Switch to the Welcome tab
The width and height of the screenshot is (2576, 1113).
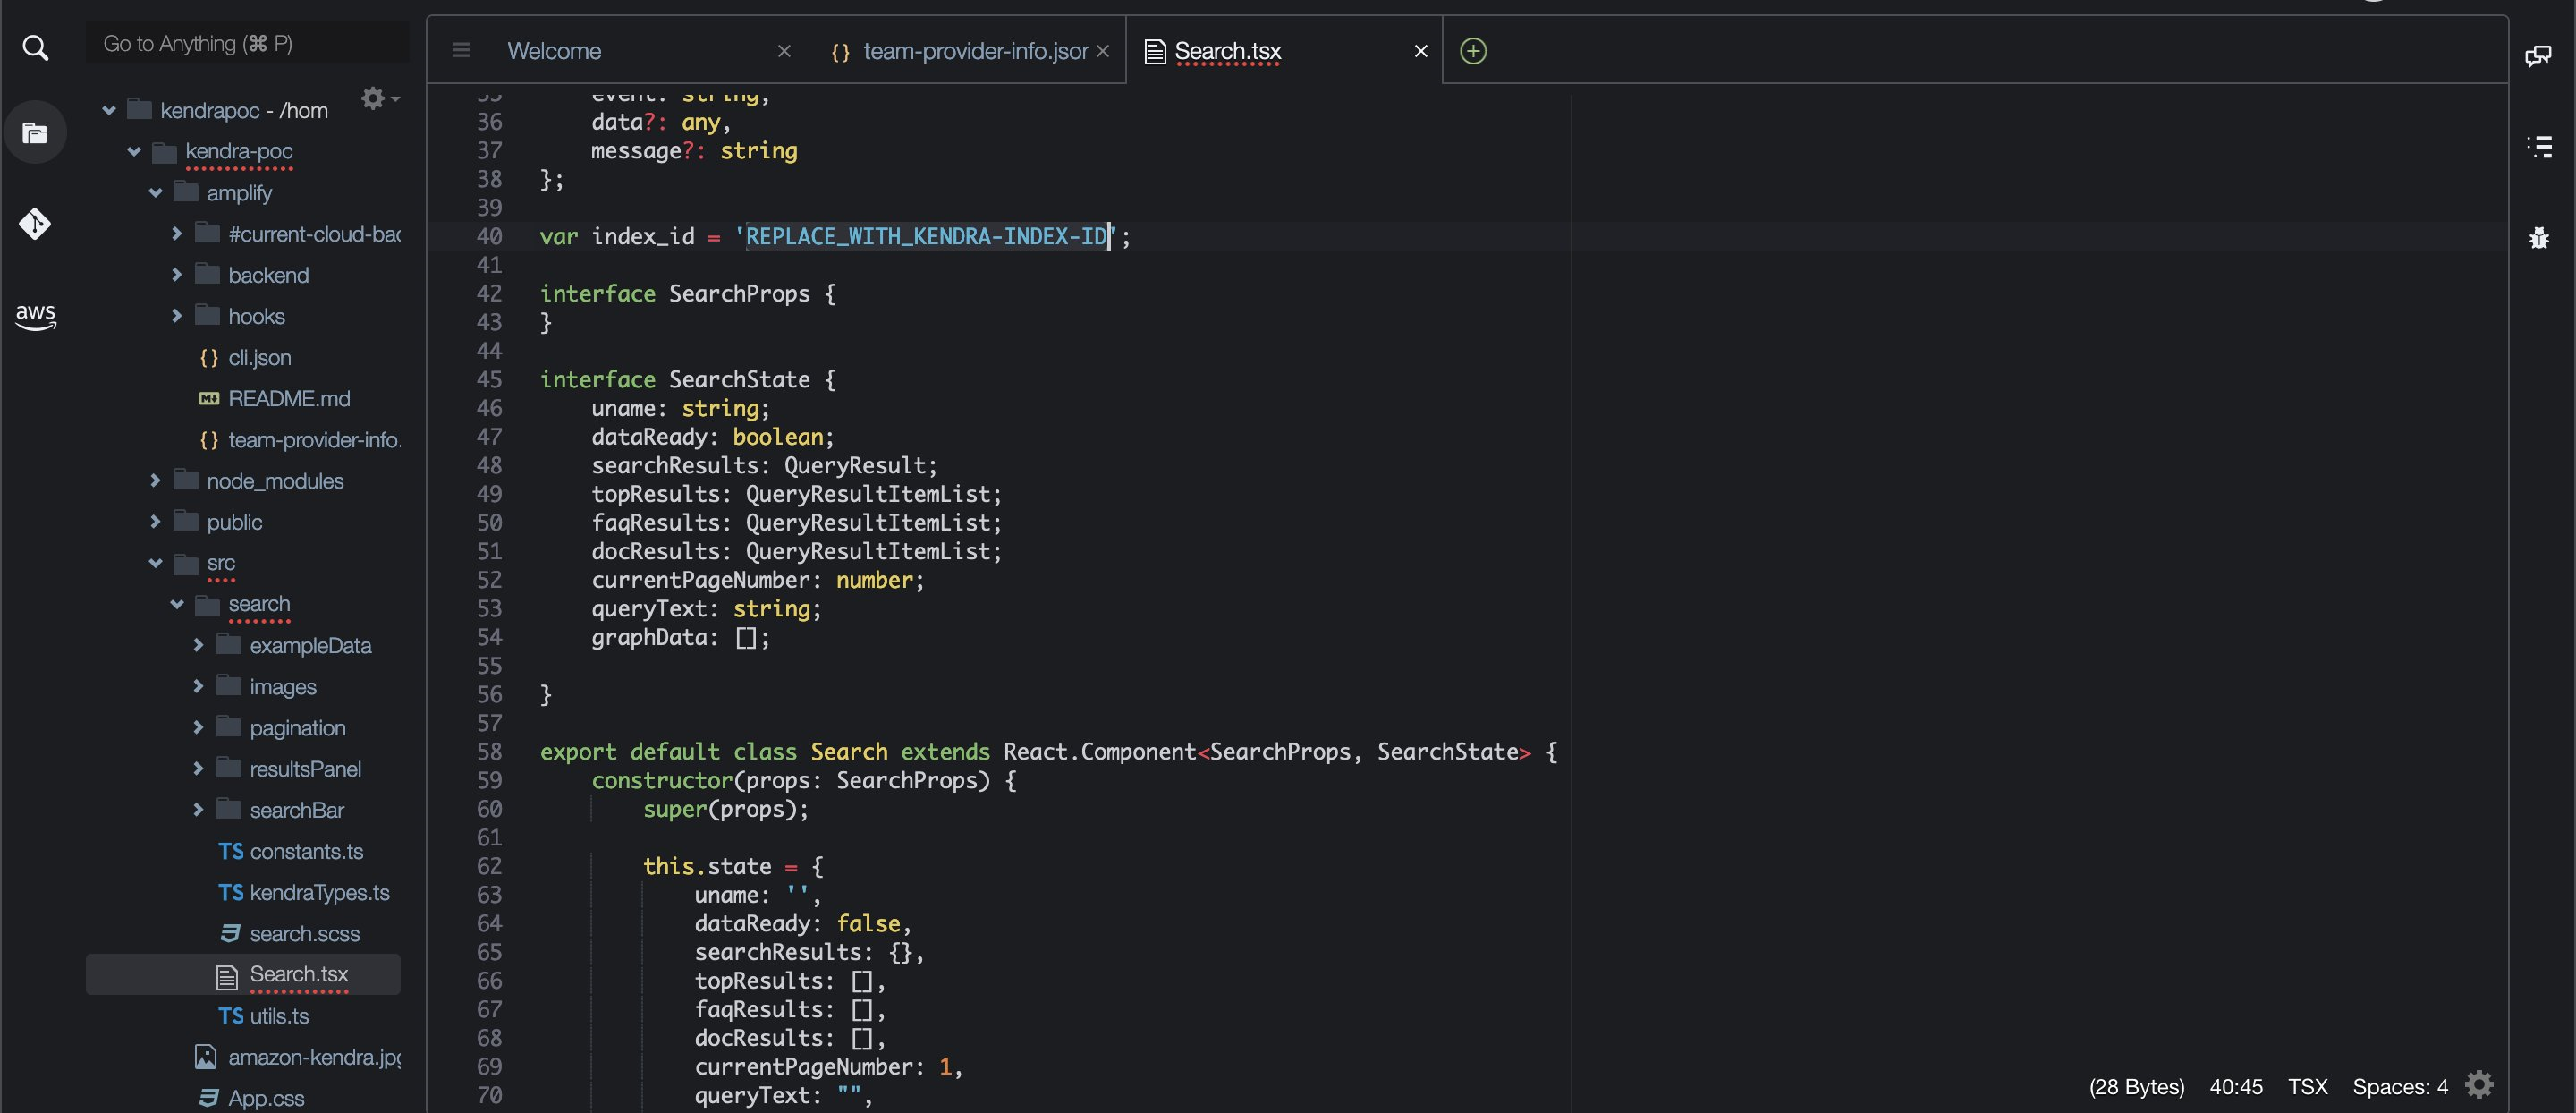pyautogui.click(x=554, y=51)
